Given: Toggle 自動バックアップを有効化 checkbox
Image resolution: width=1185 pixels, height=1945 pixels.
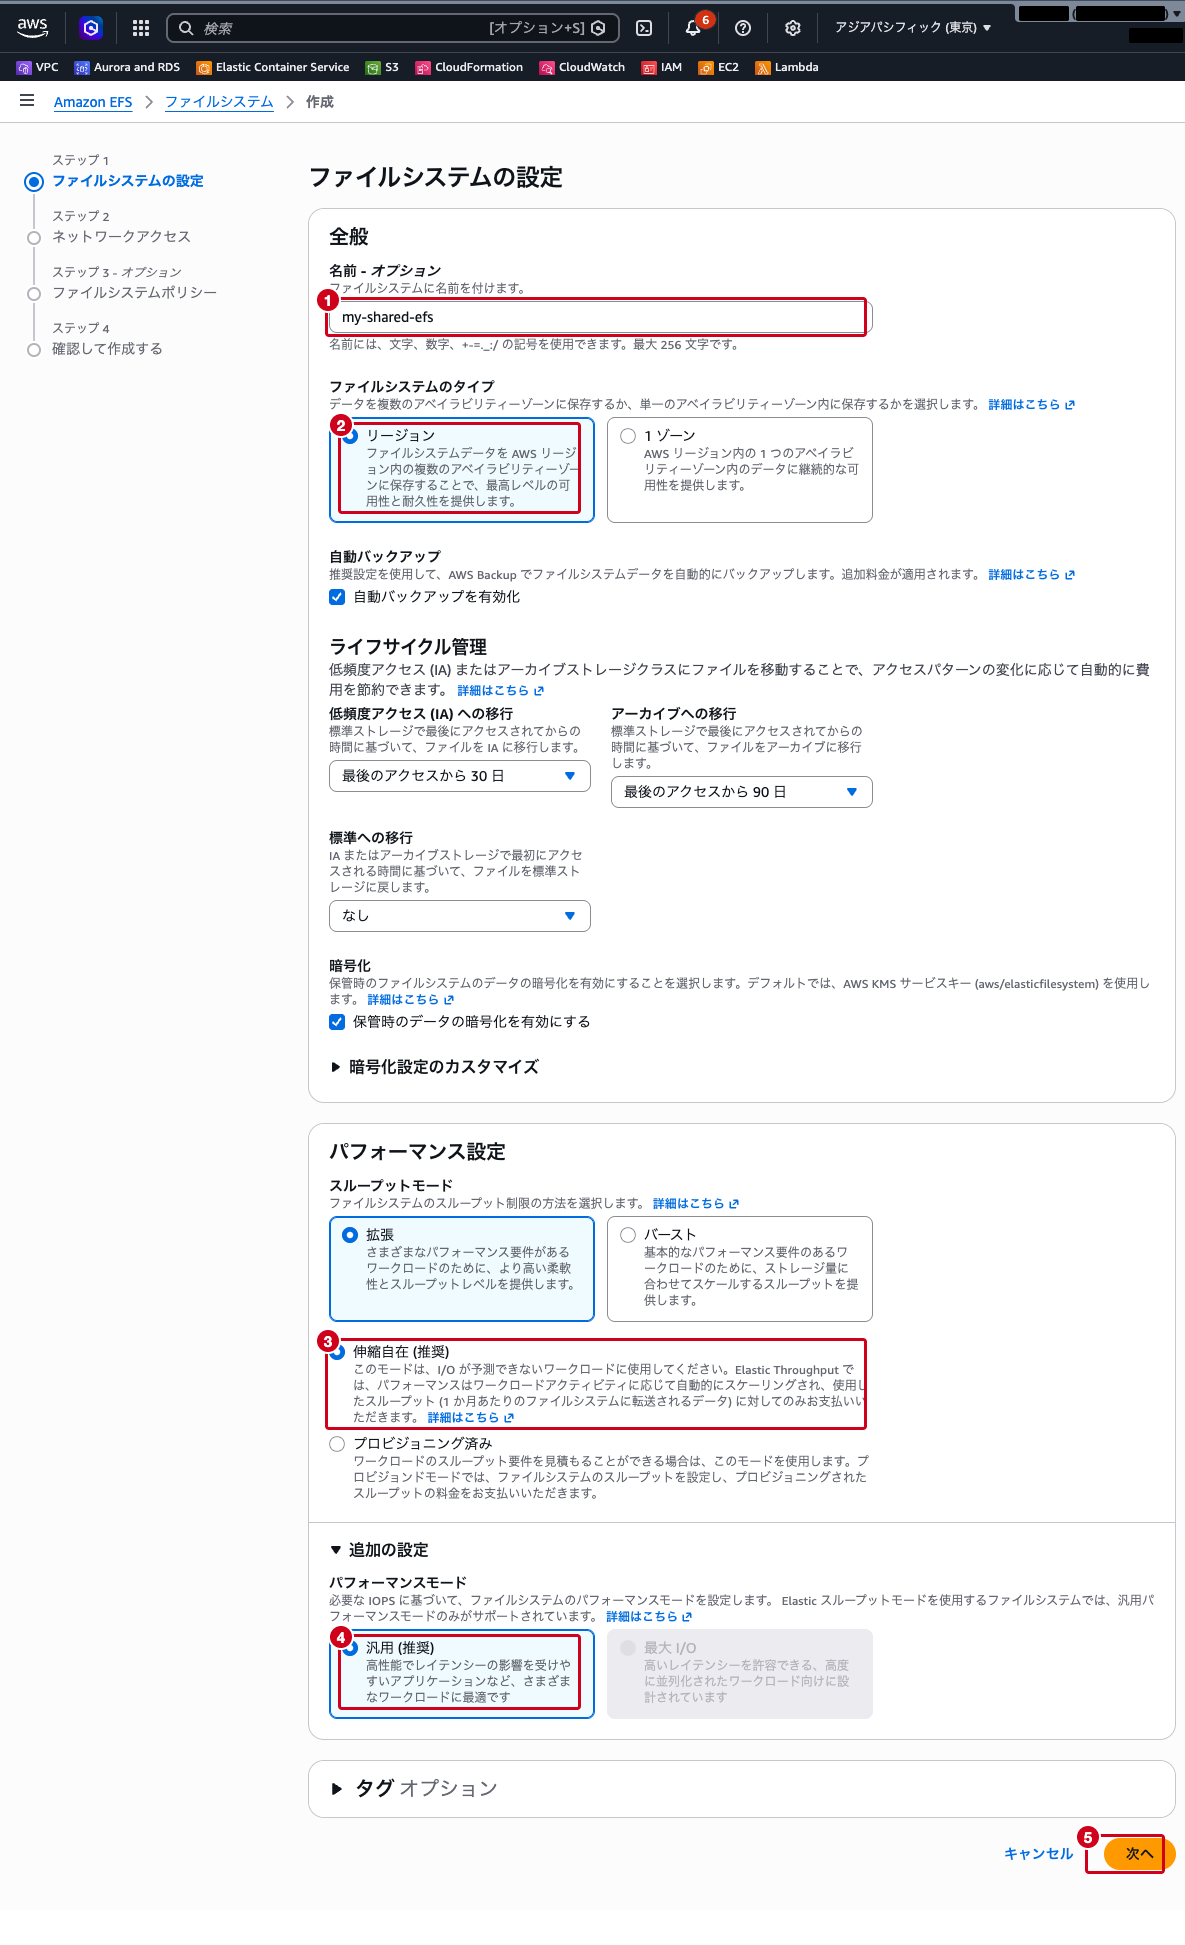Looking at the screenshot, I should (x=337, y=597).
